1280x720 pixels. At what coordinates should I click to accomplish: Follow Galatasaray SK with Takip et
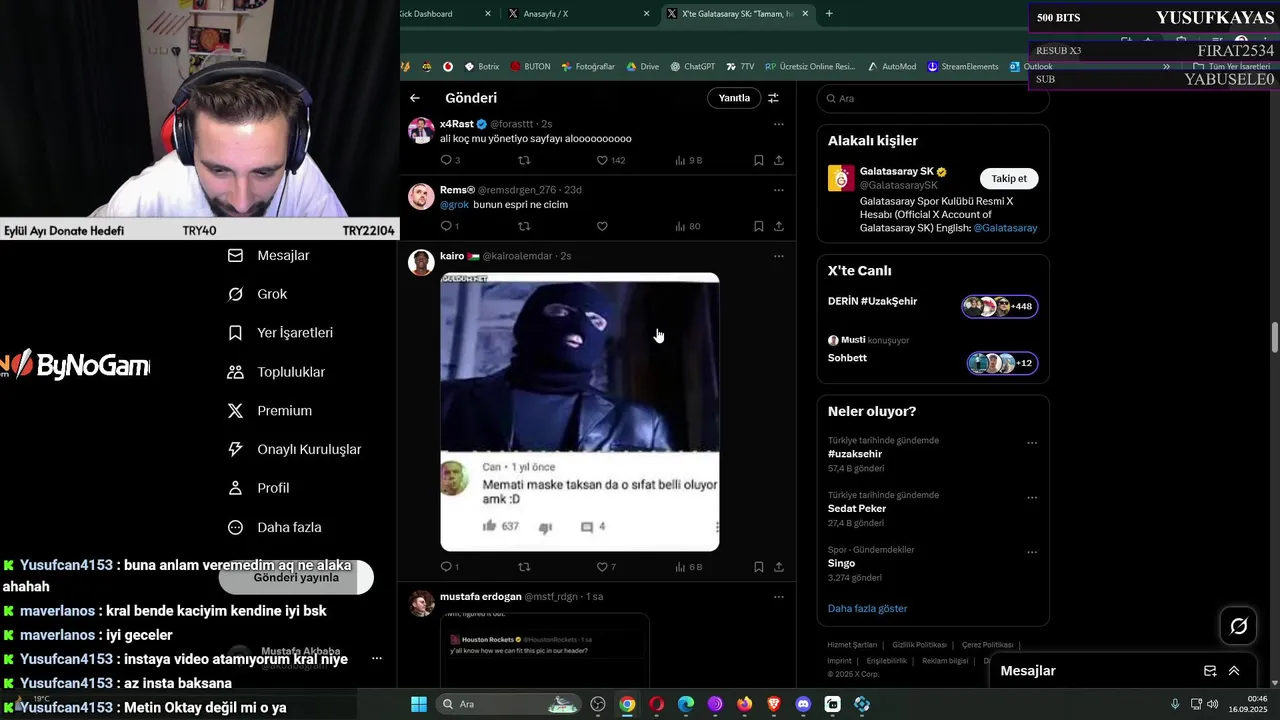point(1009,179)
